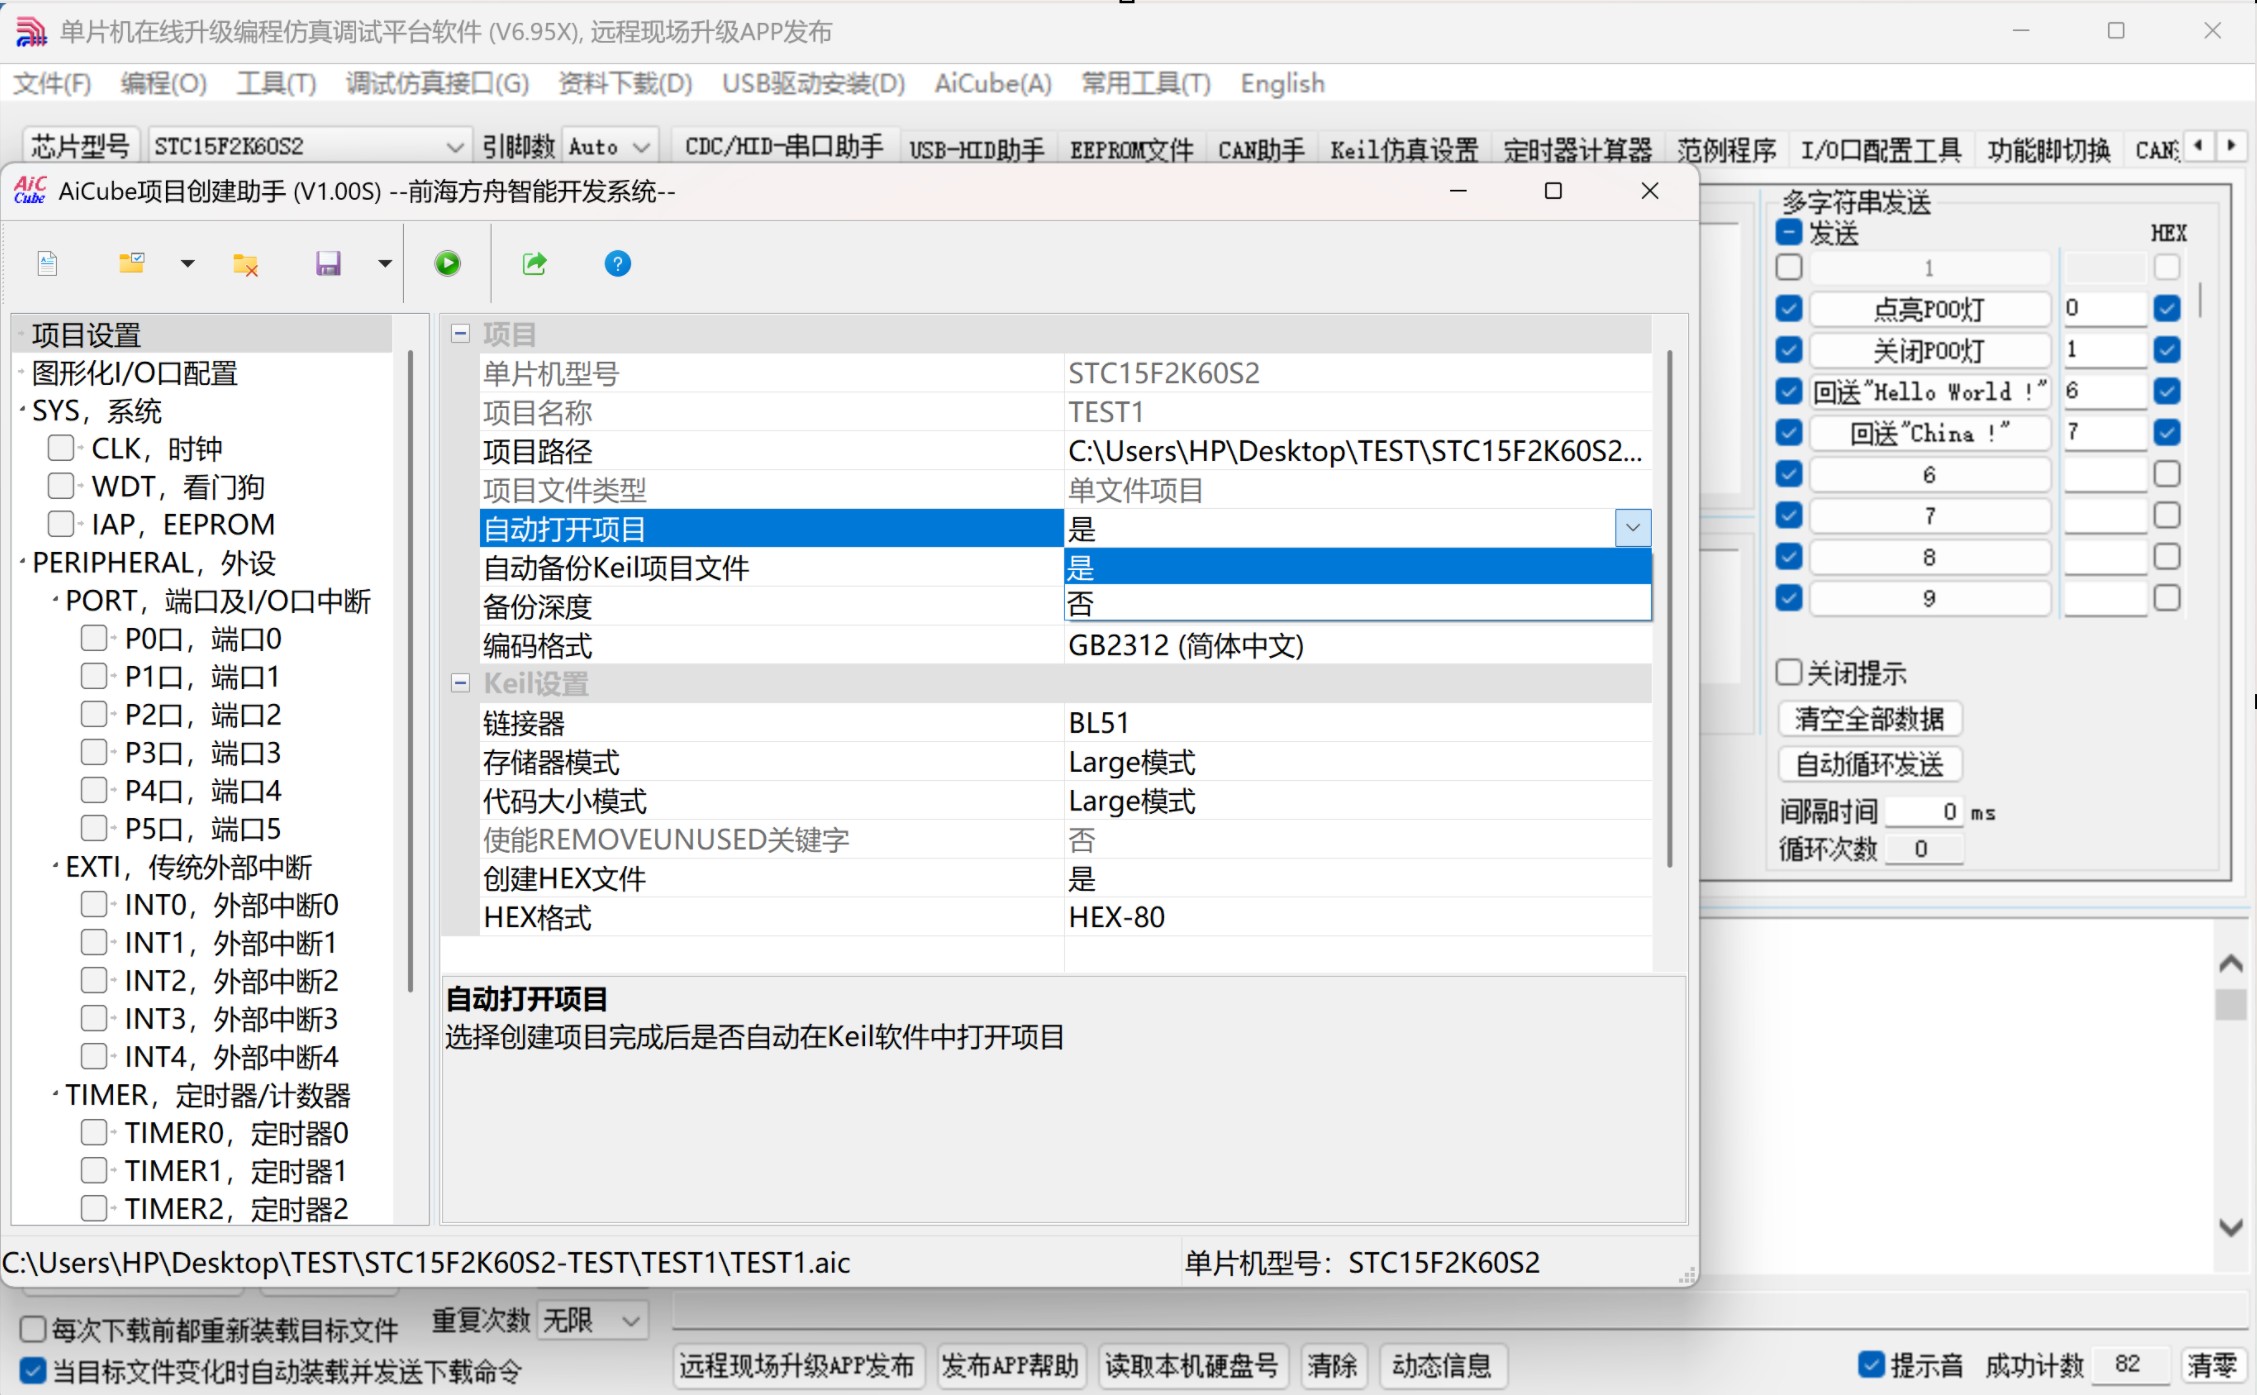Select 项目设置 in the tree
This screenshot has width=2257, height=1395.
(87, 335)
